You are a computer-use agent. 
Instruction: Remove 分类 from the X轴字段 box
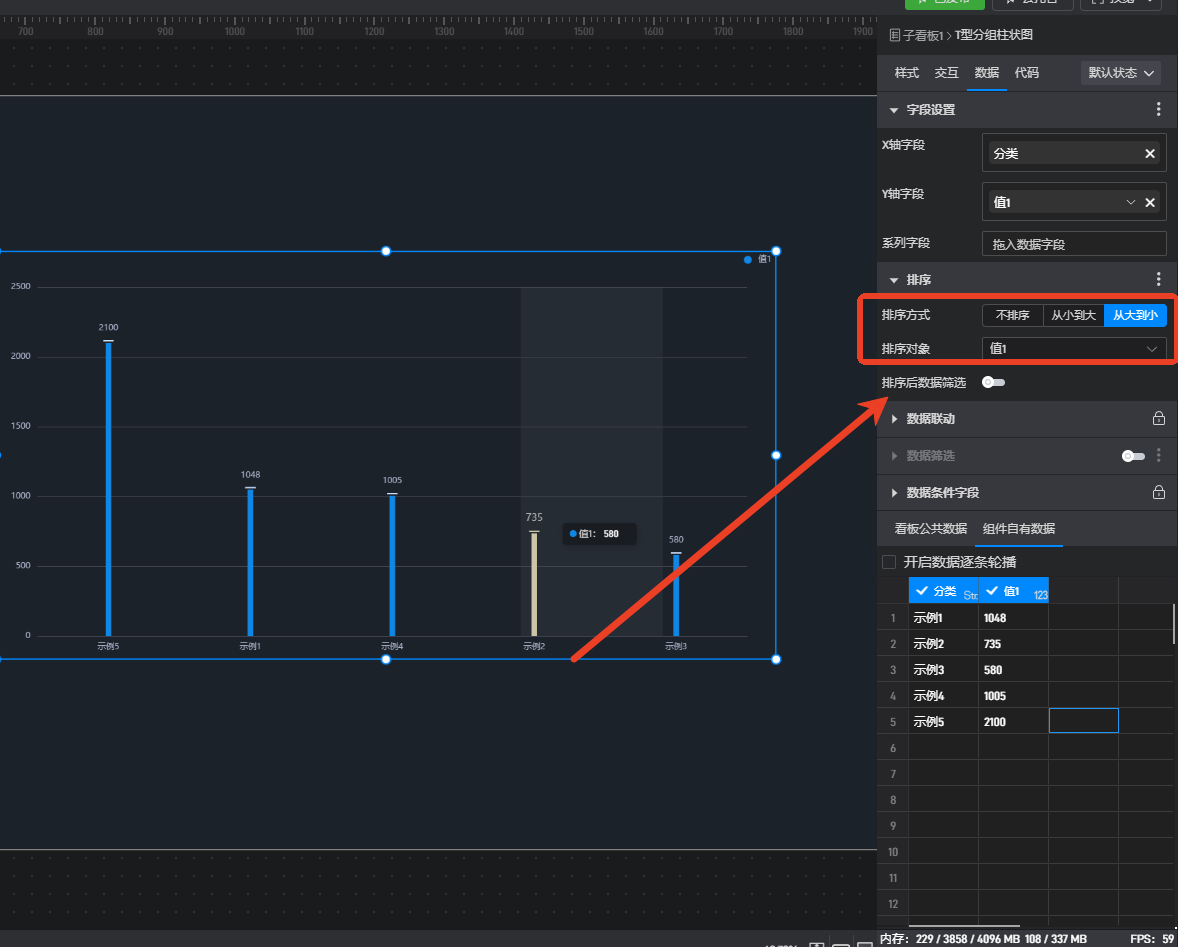point(1149,153)
